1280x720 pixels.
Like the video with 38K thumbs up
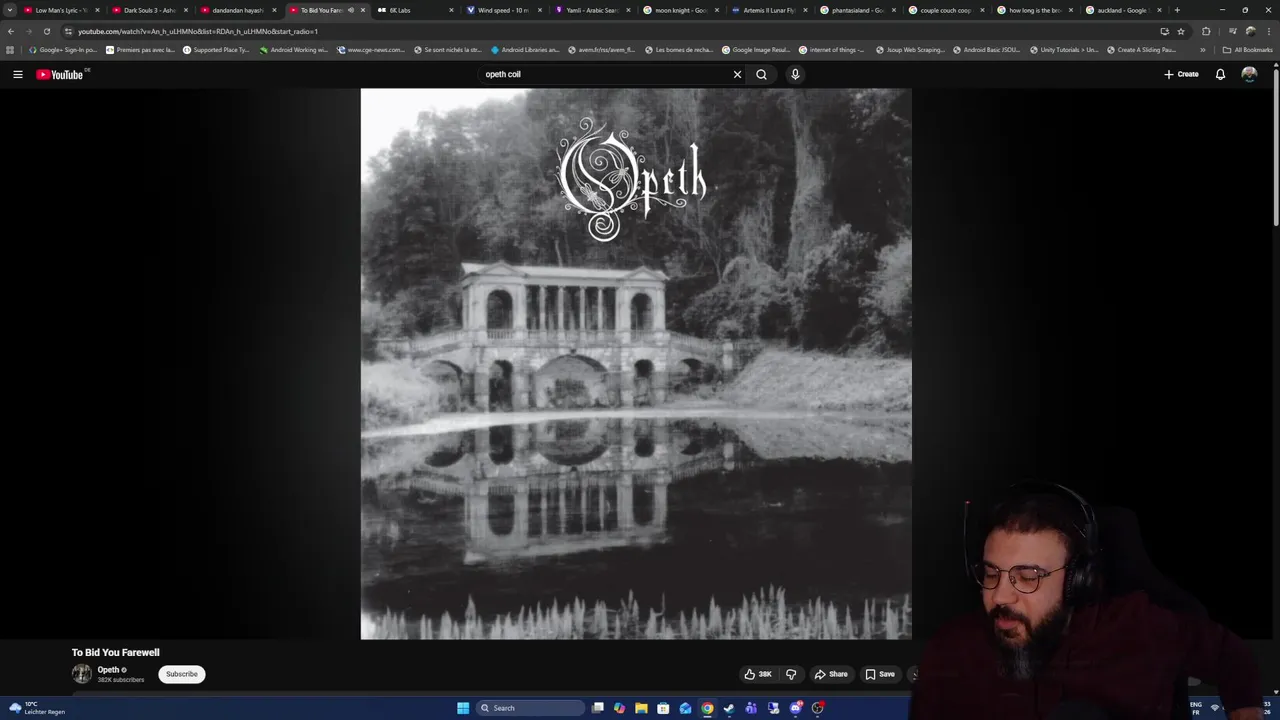[757, 674]
